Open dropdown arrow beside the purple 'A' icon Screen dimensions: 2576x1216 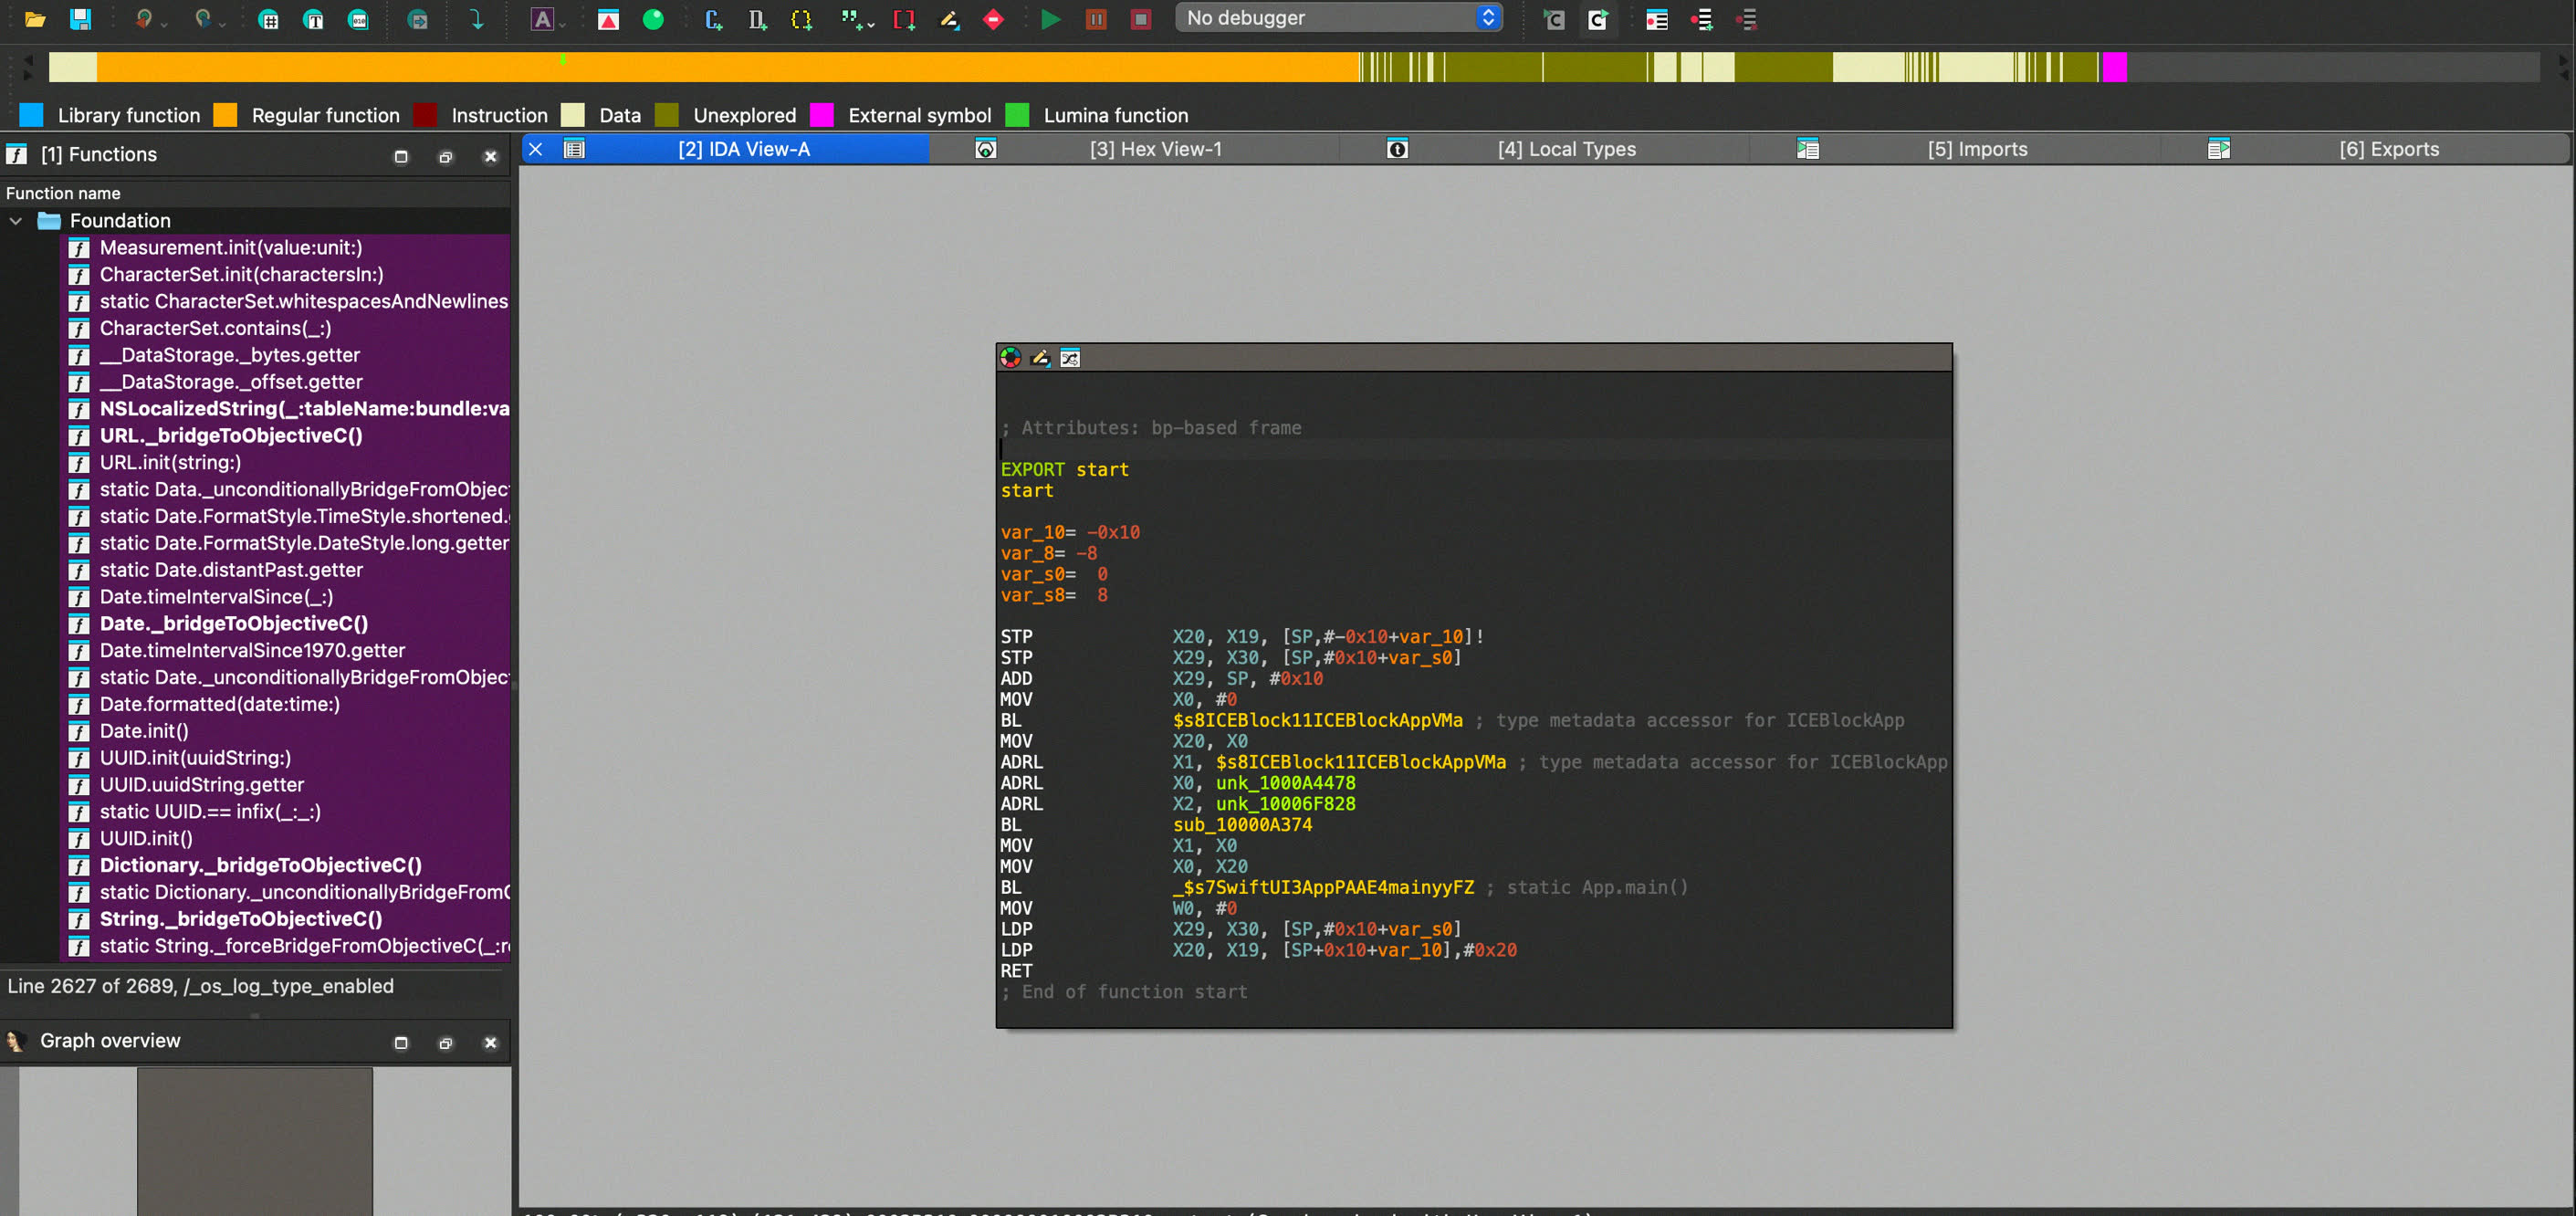click(x=563, y=22)
